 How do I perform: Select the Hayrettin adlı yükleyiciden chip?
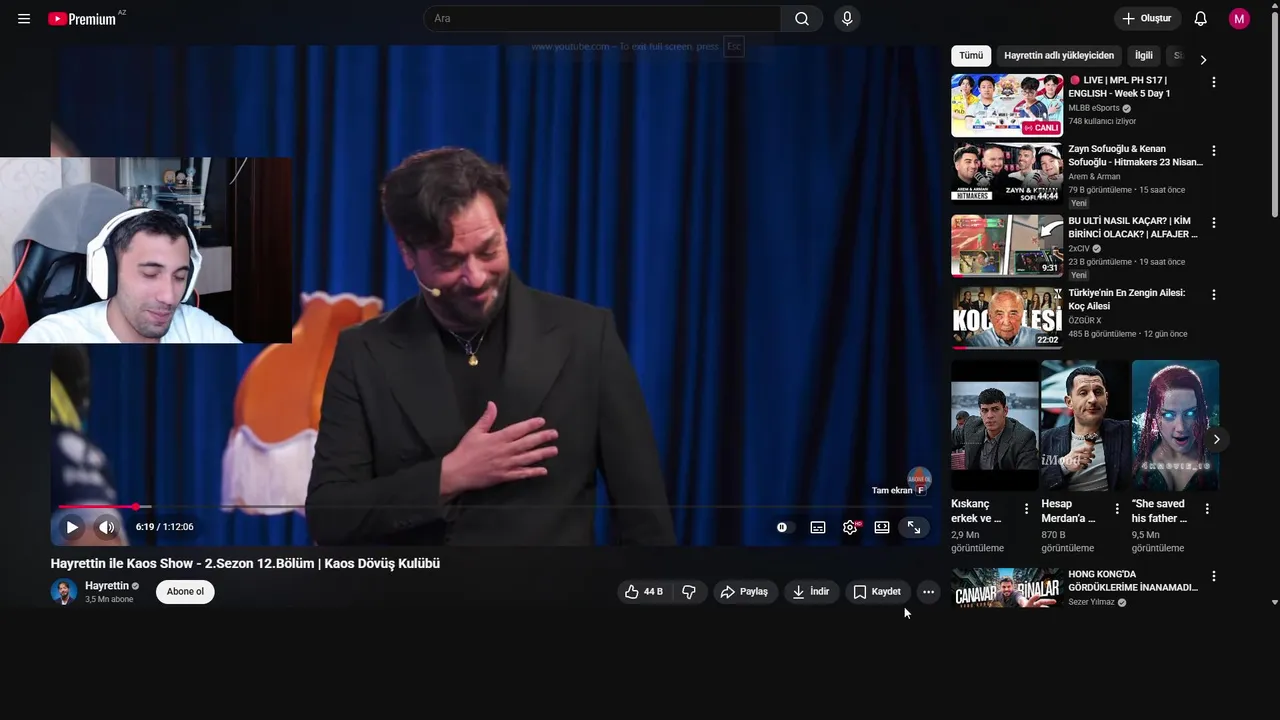[x=1059, y=56]
